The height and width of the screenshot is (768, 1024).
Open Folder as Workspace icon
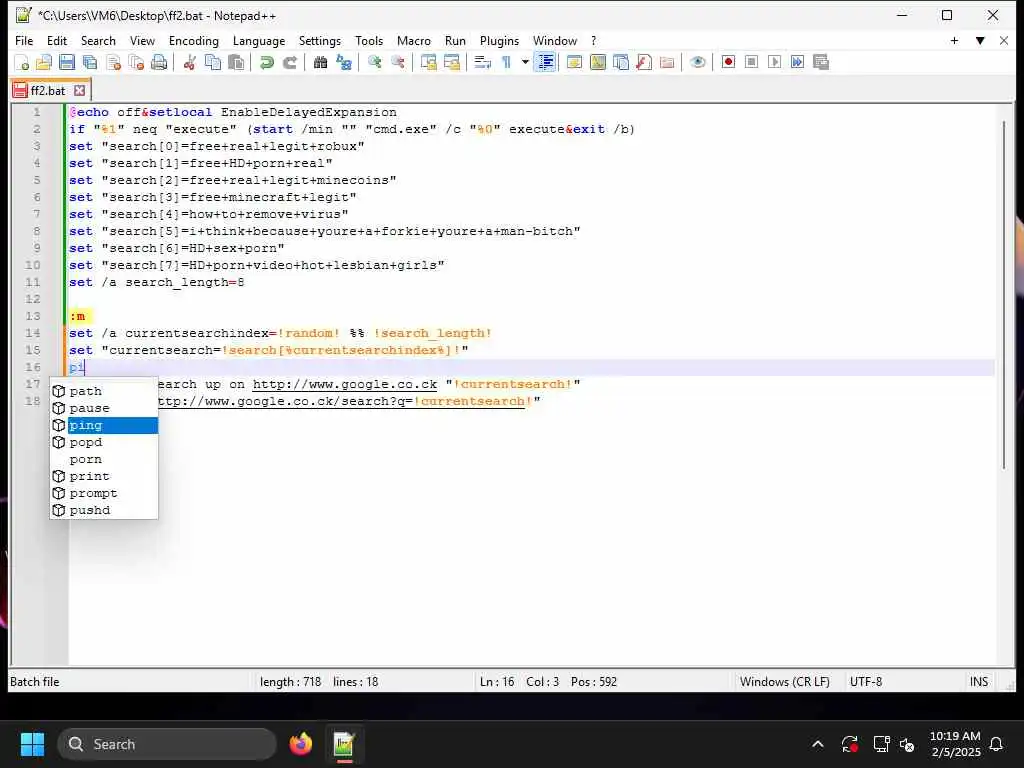pyautogui.click(x=667, y=63)
